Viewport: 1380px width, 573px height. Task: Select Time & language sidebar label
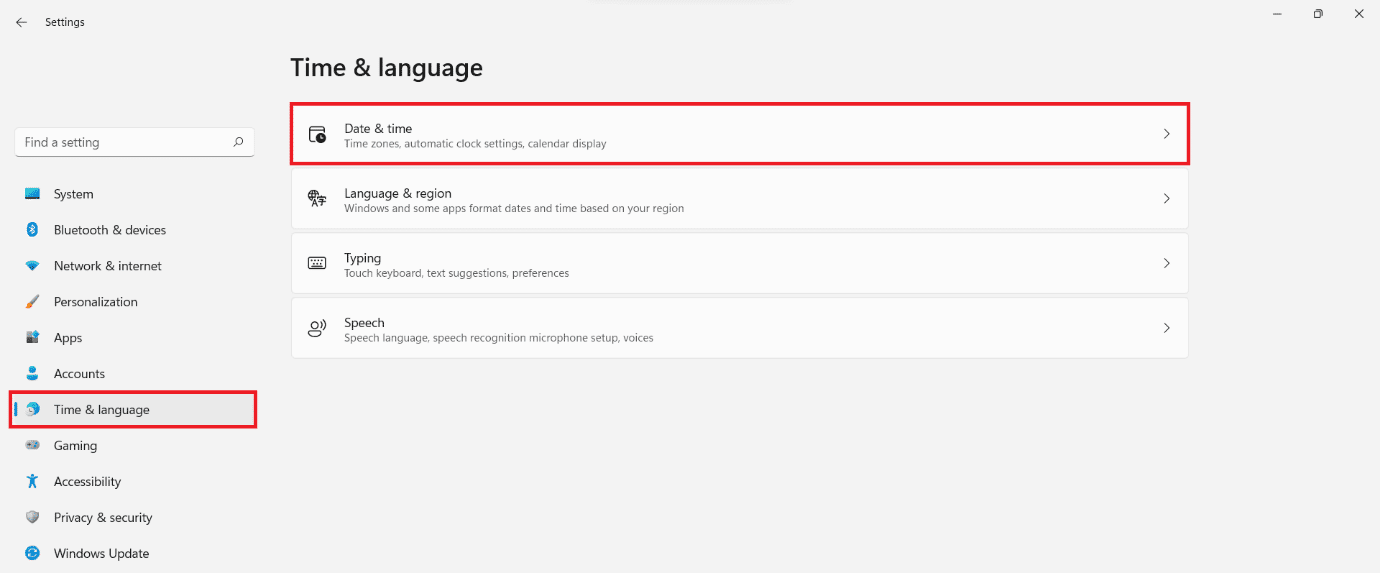pyautogui.click(x=102, y=410)
